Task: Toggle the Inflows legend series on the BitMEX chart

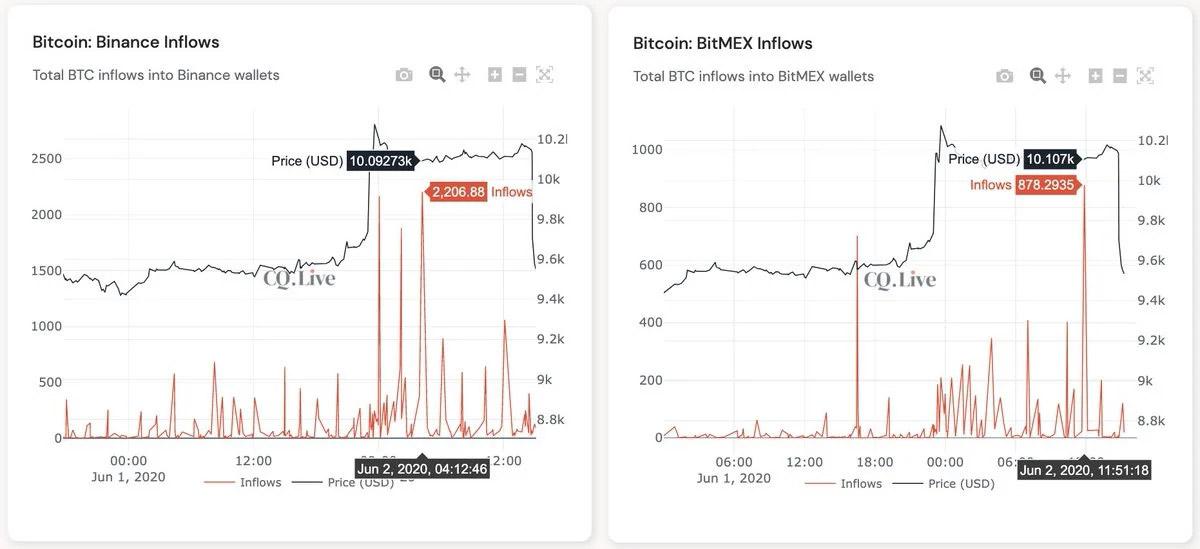Action: (843, 483)
